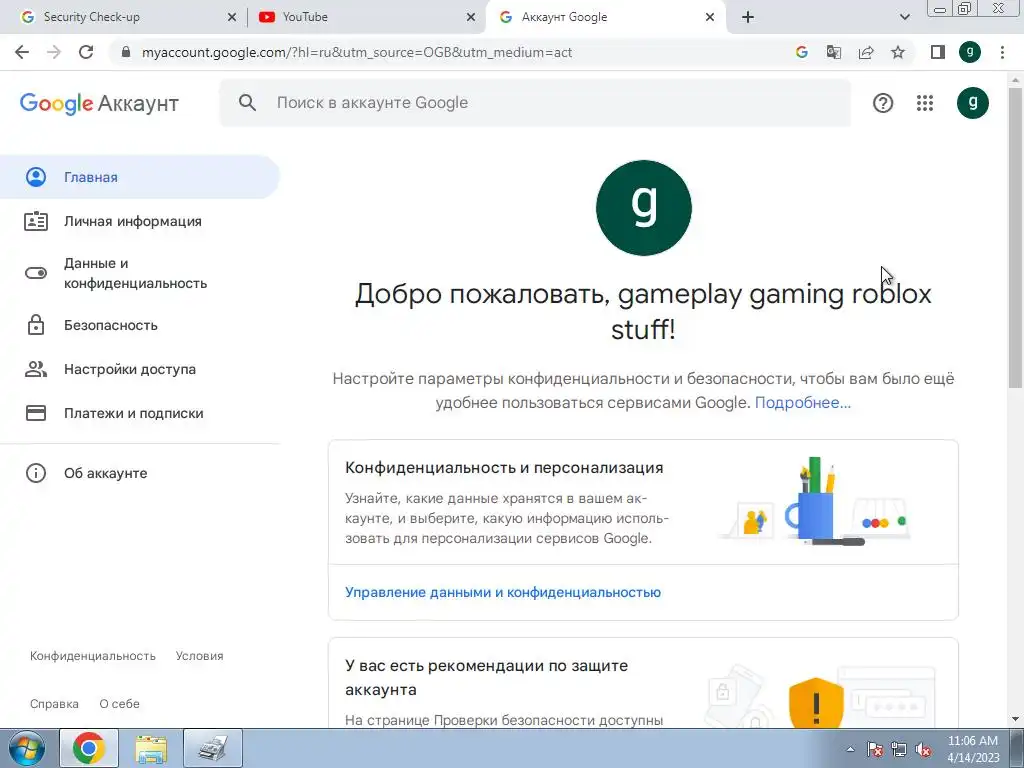The width and height of the screenshot is (1024, 768).
Task: Open the Google apps grid
Action: [x=925, y=103]
